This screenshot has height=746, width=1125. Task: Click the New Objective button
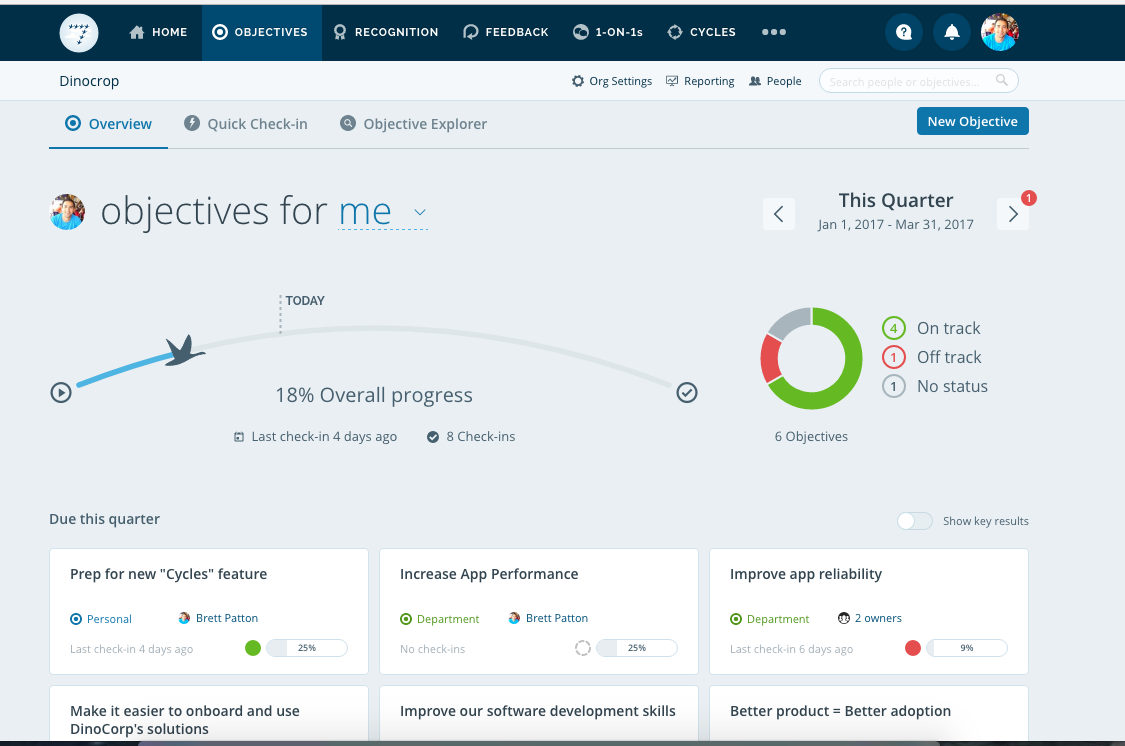point(972,121)
